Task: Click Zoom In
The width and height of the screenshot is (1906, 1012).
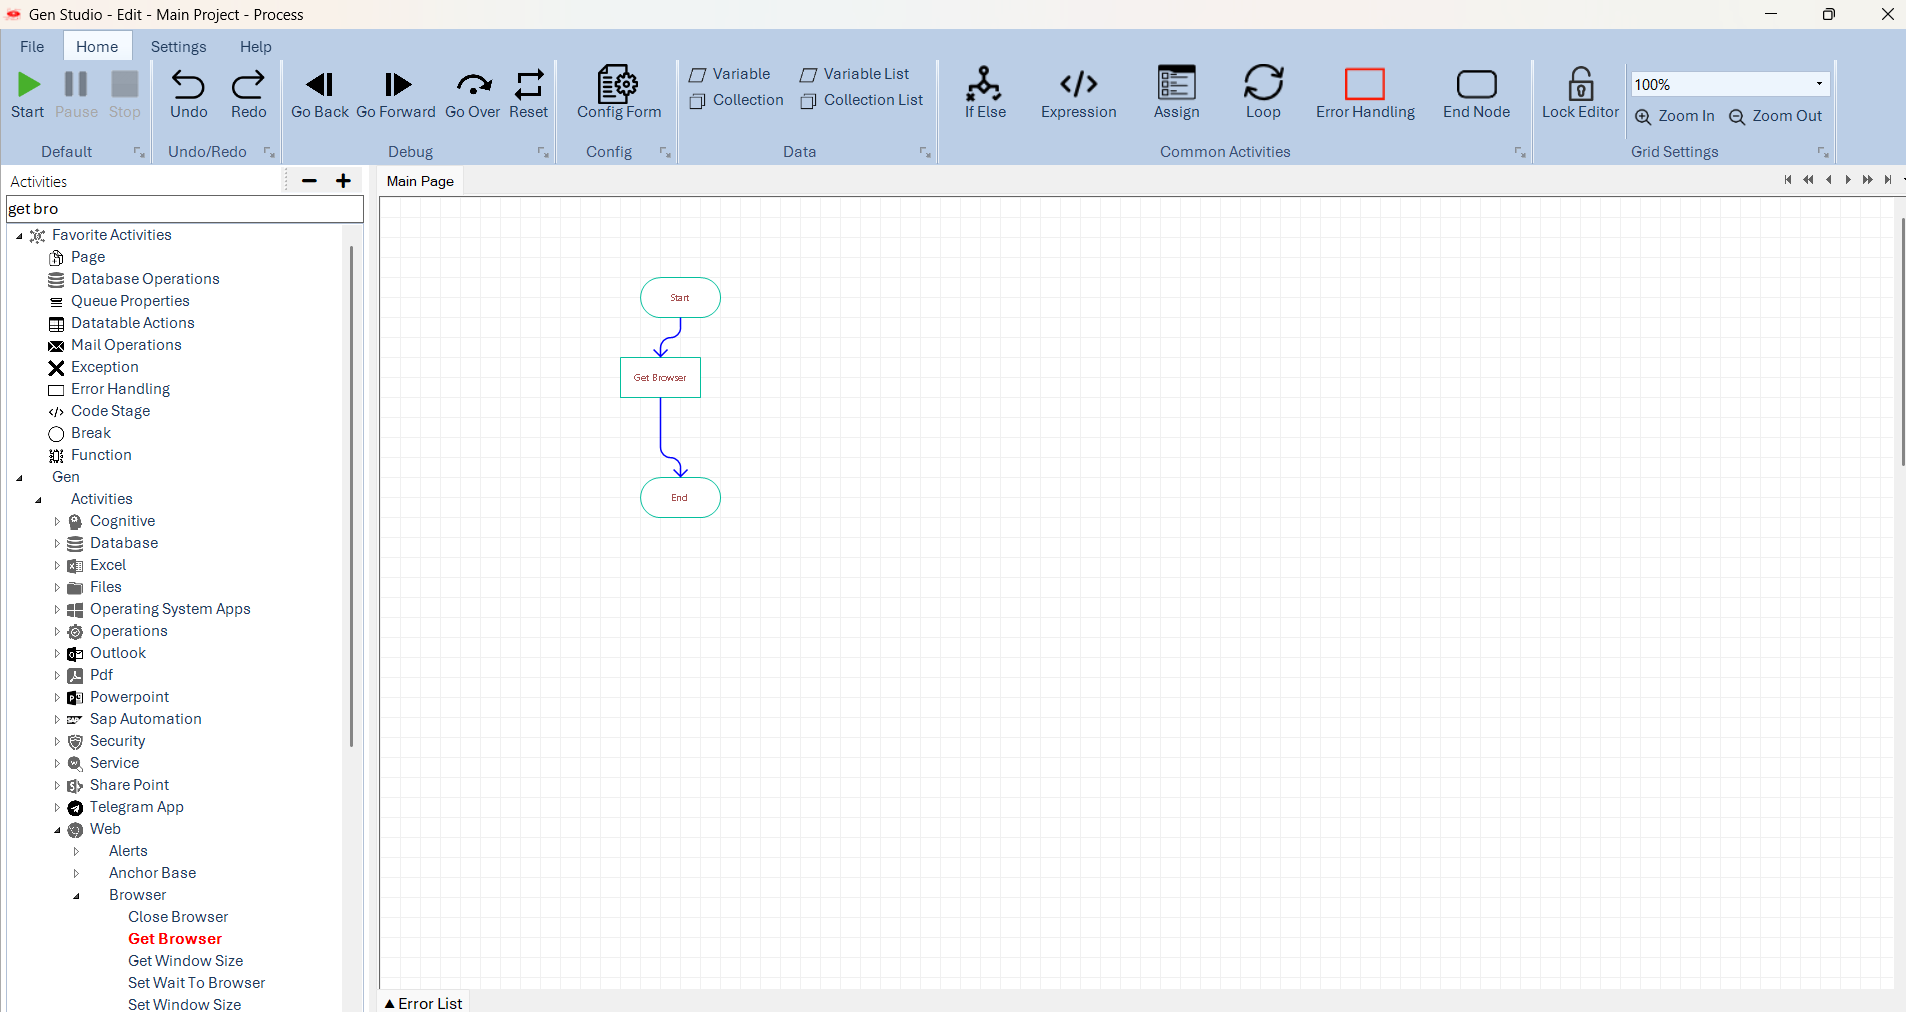Action: coord(1675,116)
